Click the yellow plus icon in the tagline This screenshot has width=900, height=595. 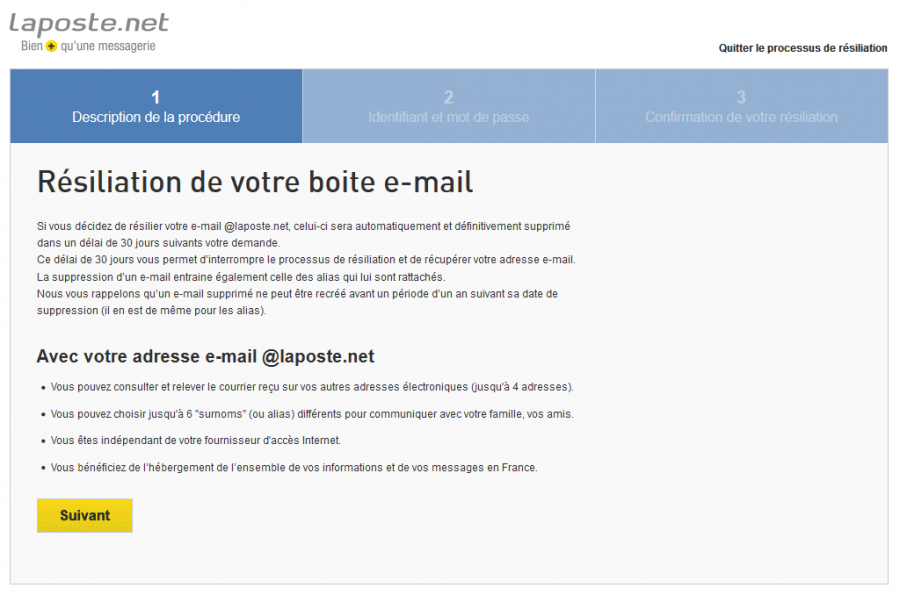[x=51, y=47]
